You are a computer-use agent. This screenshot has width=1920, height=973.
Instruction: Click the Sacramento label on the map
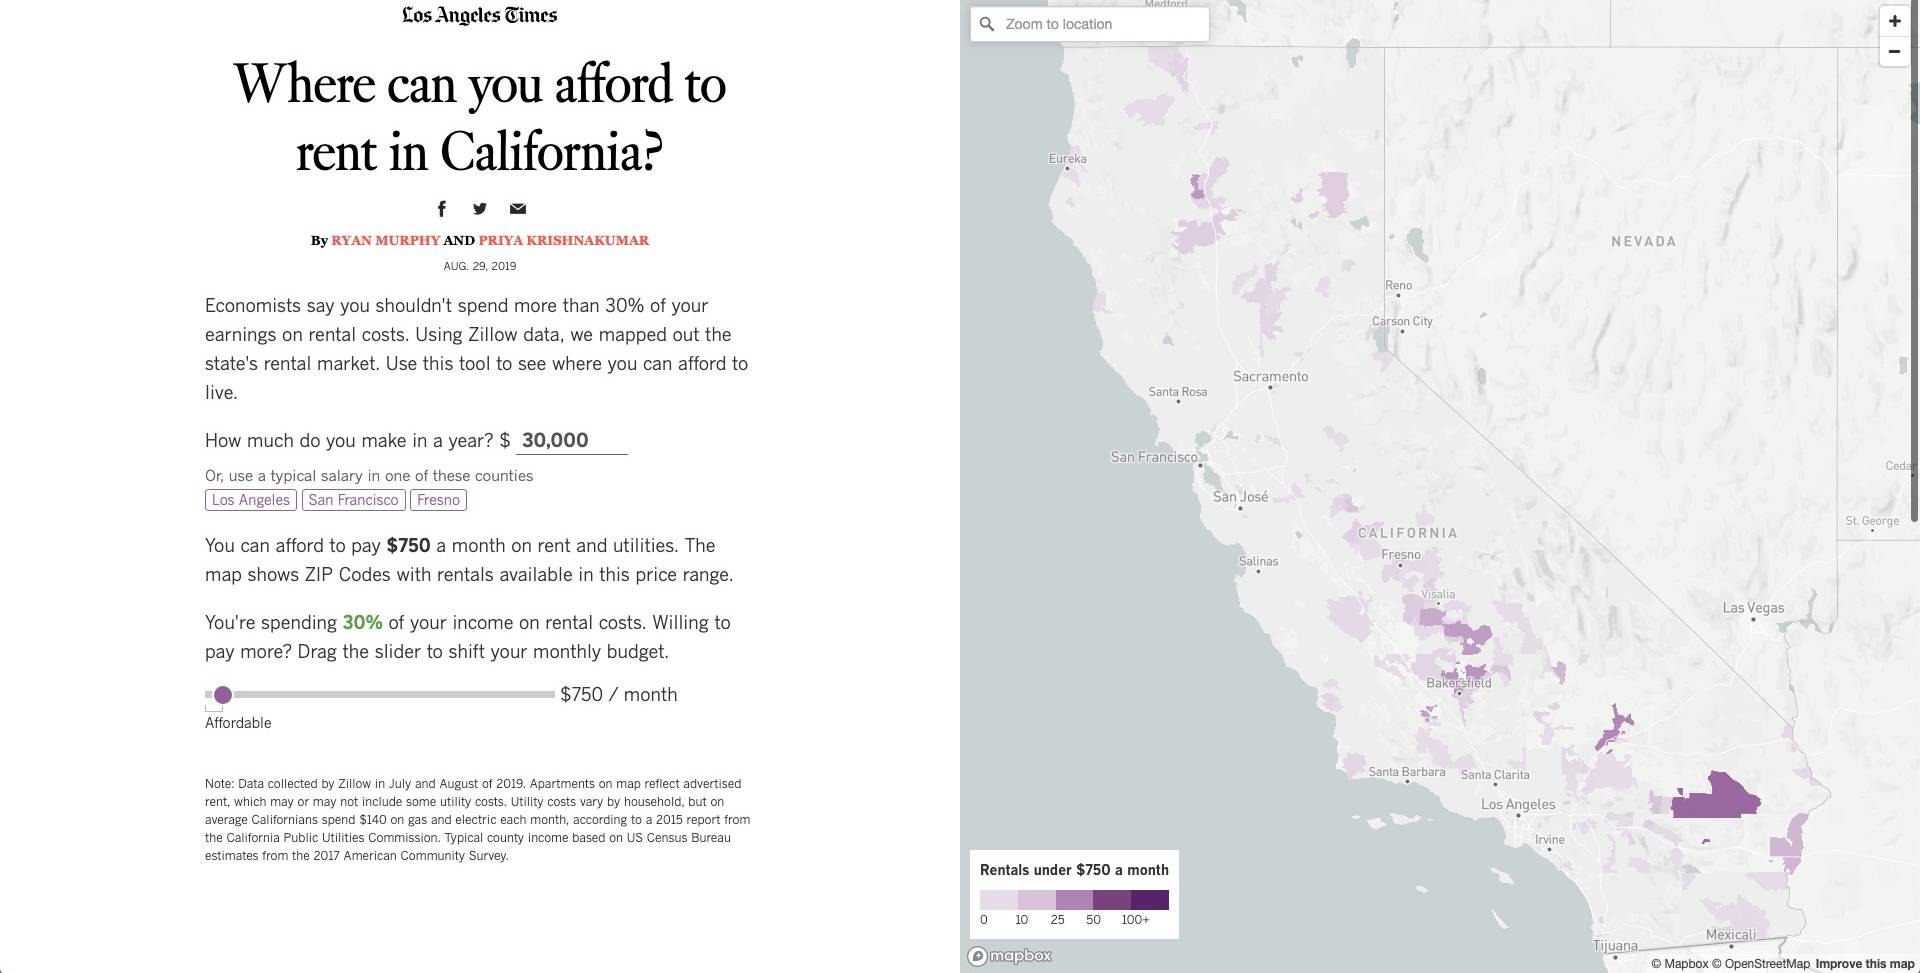click(1270, 376)
